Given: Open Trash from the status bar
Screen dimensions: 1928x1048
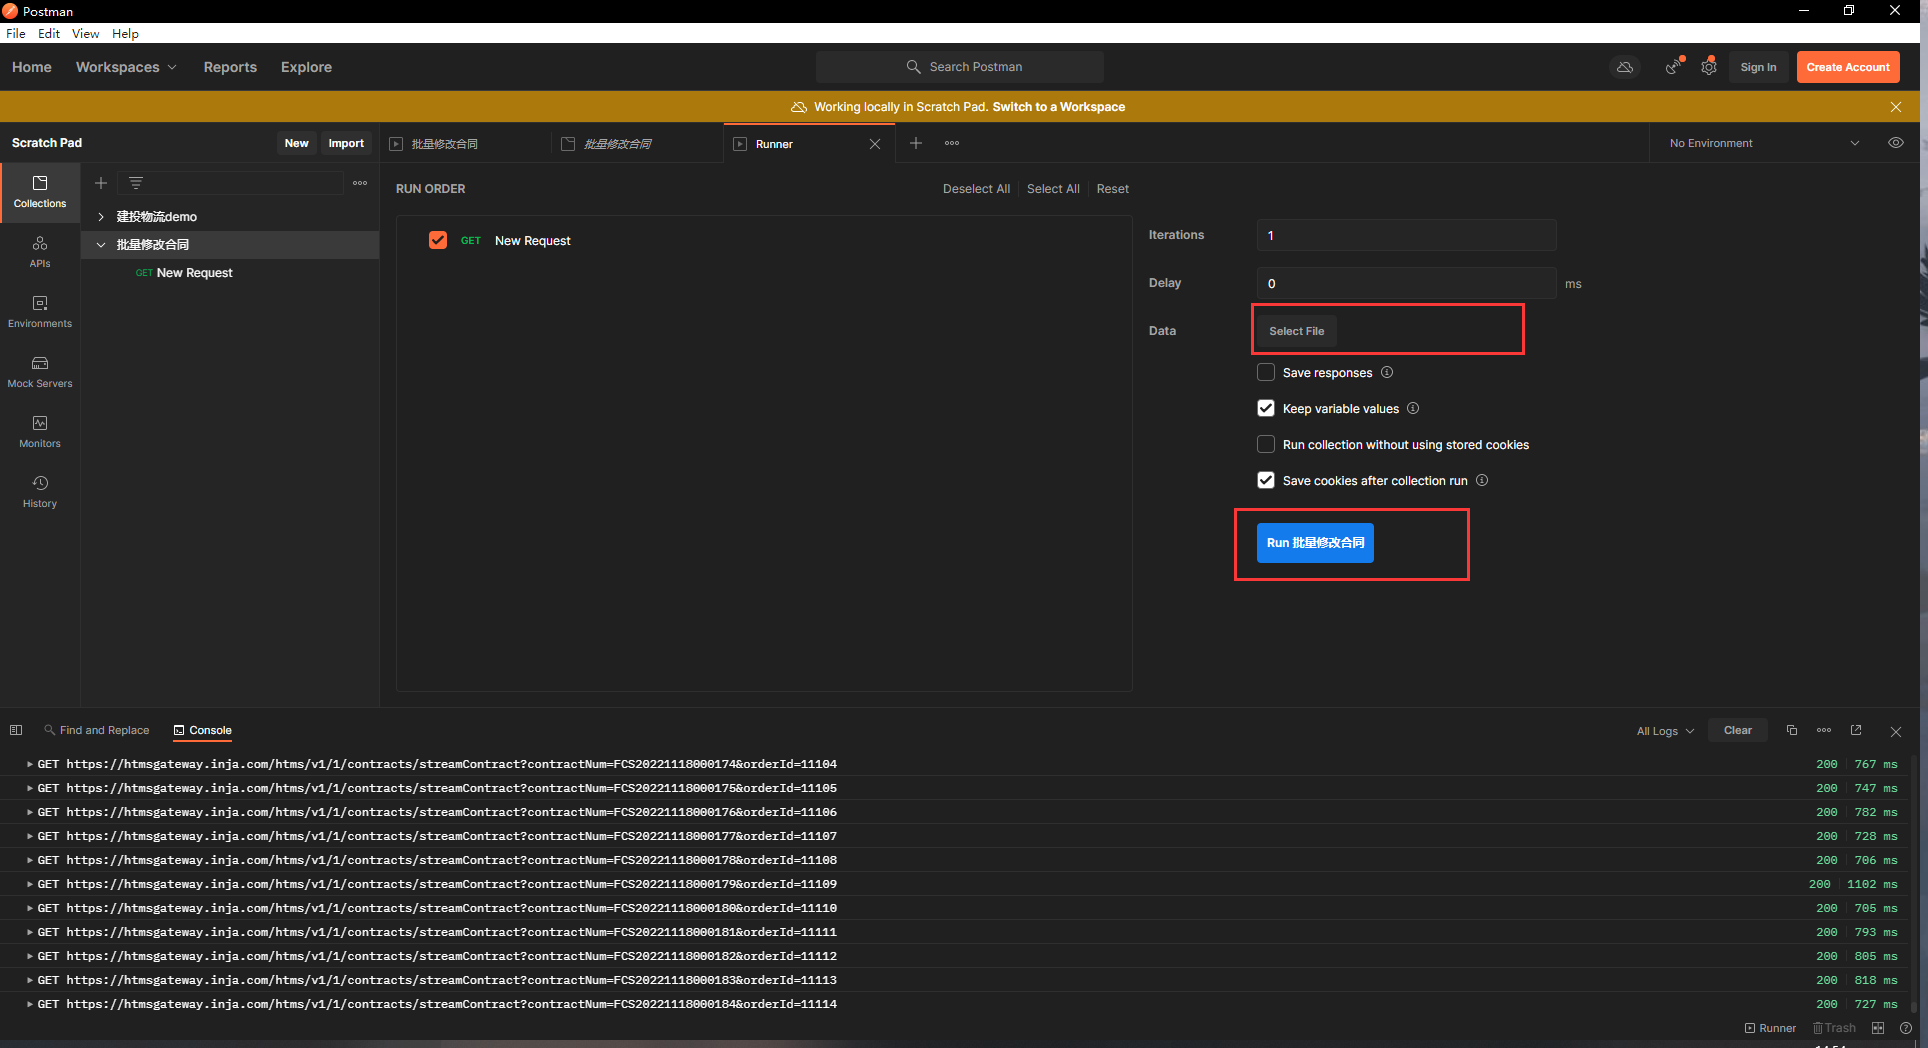Looking at the screenshot, I should pos(1834,1028).
